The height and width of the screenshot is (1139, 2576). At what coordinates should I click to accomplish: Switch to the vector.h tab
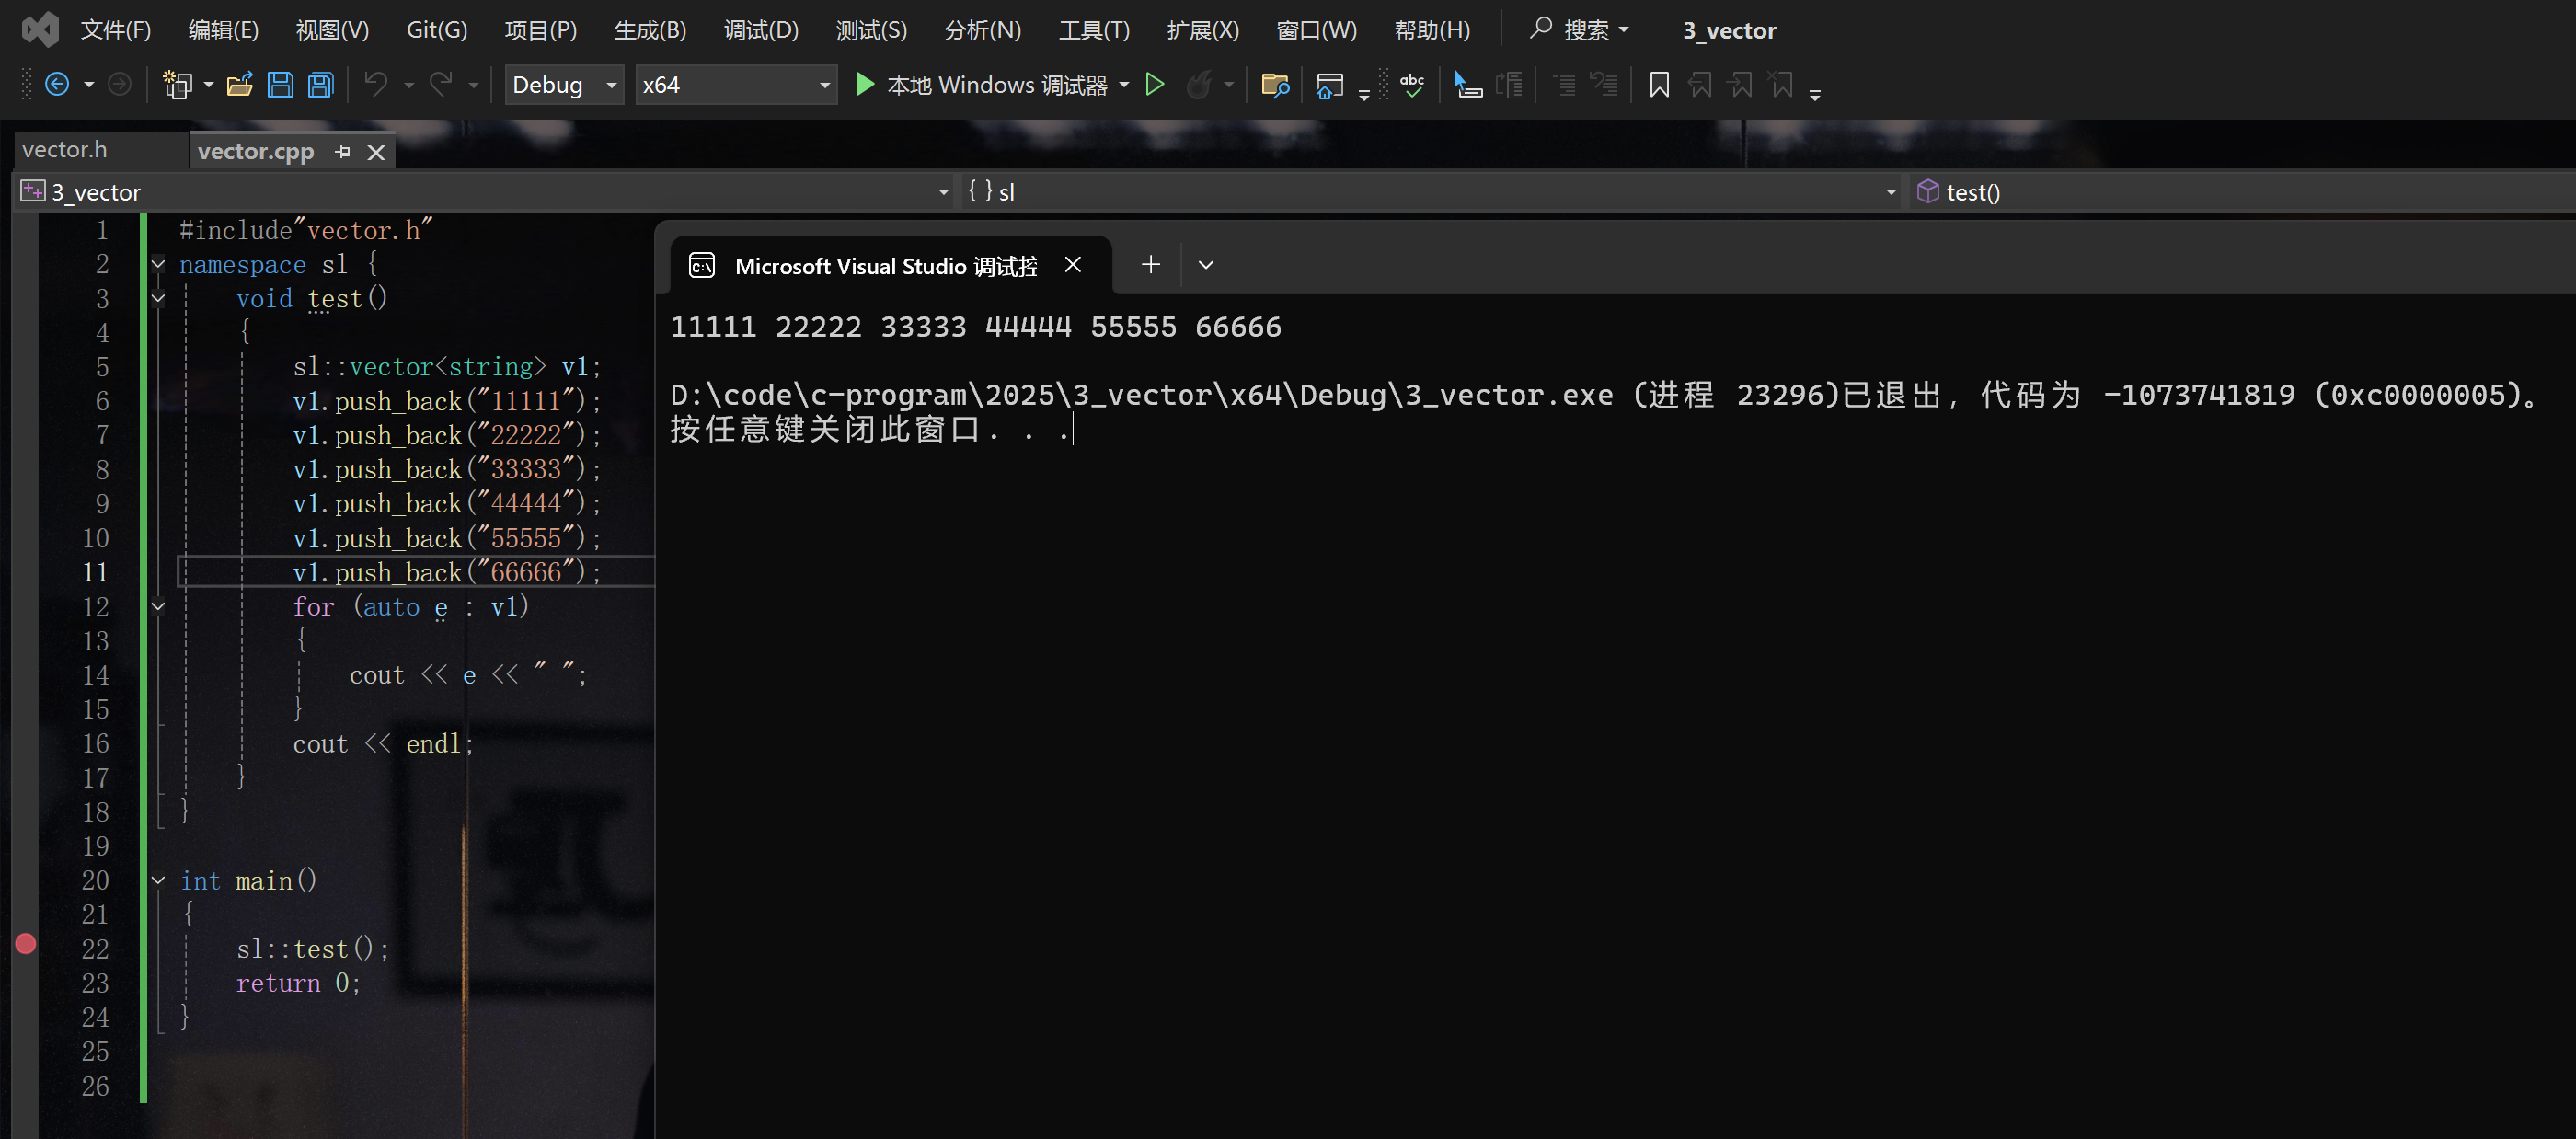pos(65,150)
